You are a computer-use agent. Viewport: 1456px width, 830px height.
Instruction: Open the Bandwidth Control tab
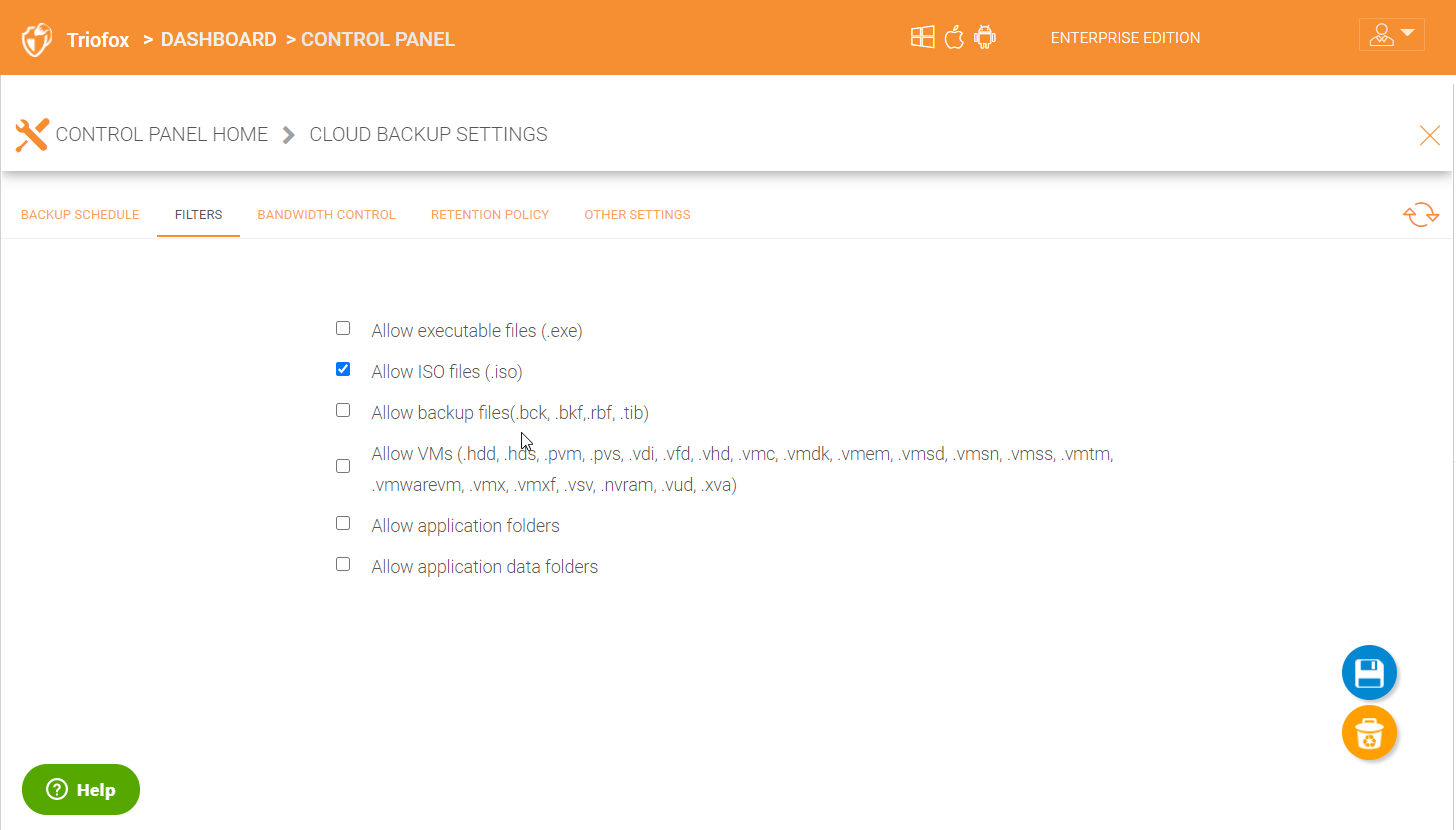tap(326, 215)
